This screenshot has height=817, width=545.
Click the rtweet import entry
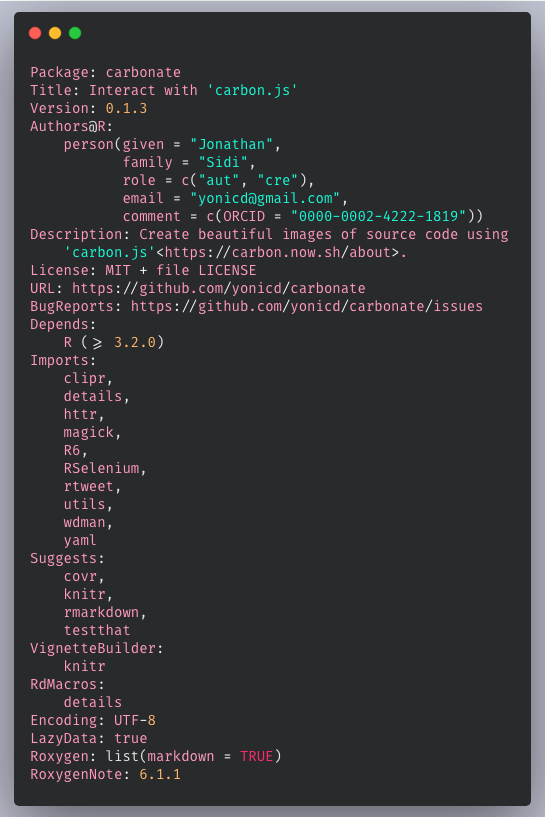[x=89, y=487]
